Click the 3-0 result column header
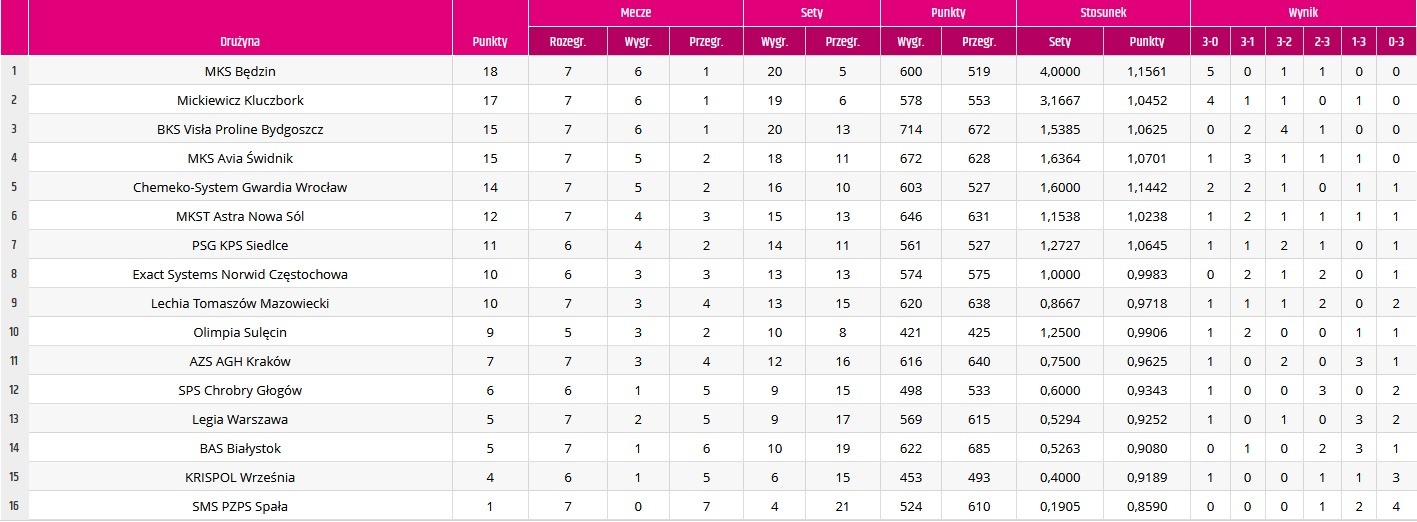 (x=1210, y=42)
